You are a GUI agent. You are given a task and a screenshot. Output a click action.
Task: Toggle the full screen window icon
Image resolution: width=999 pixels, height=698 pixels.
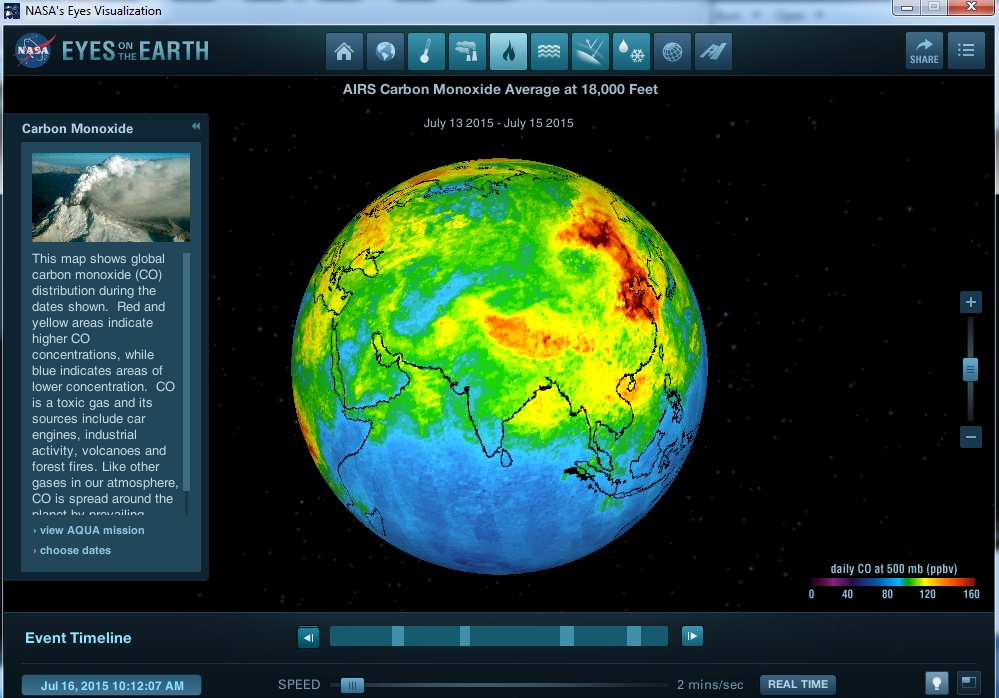coord(969,683)
